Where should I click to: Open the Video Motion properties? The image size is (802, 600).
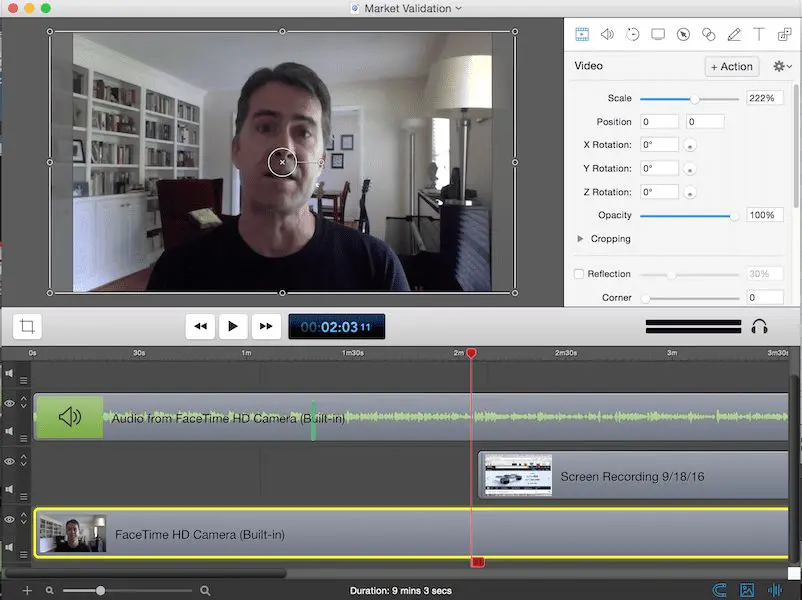click(632, 33)
